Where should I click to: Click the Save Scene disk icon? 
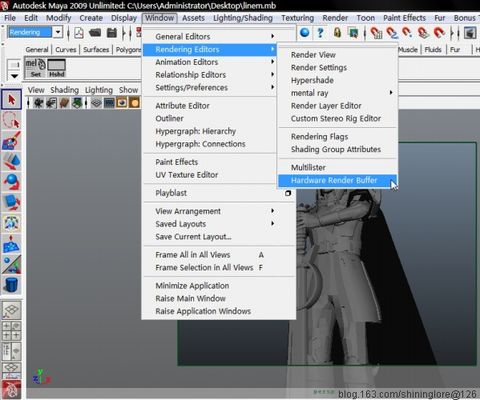(x=112, y=33)
